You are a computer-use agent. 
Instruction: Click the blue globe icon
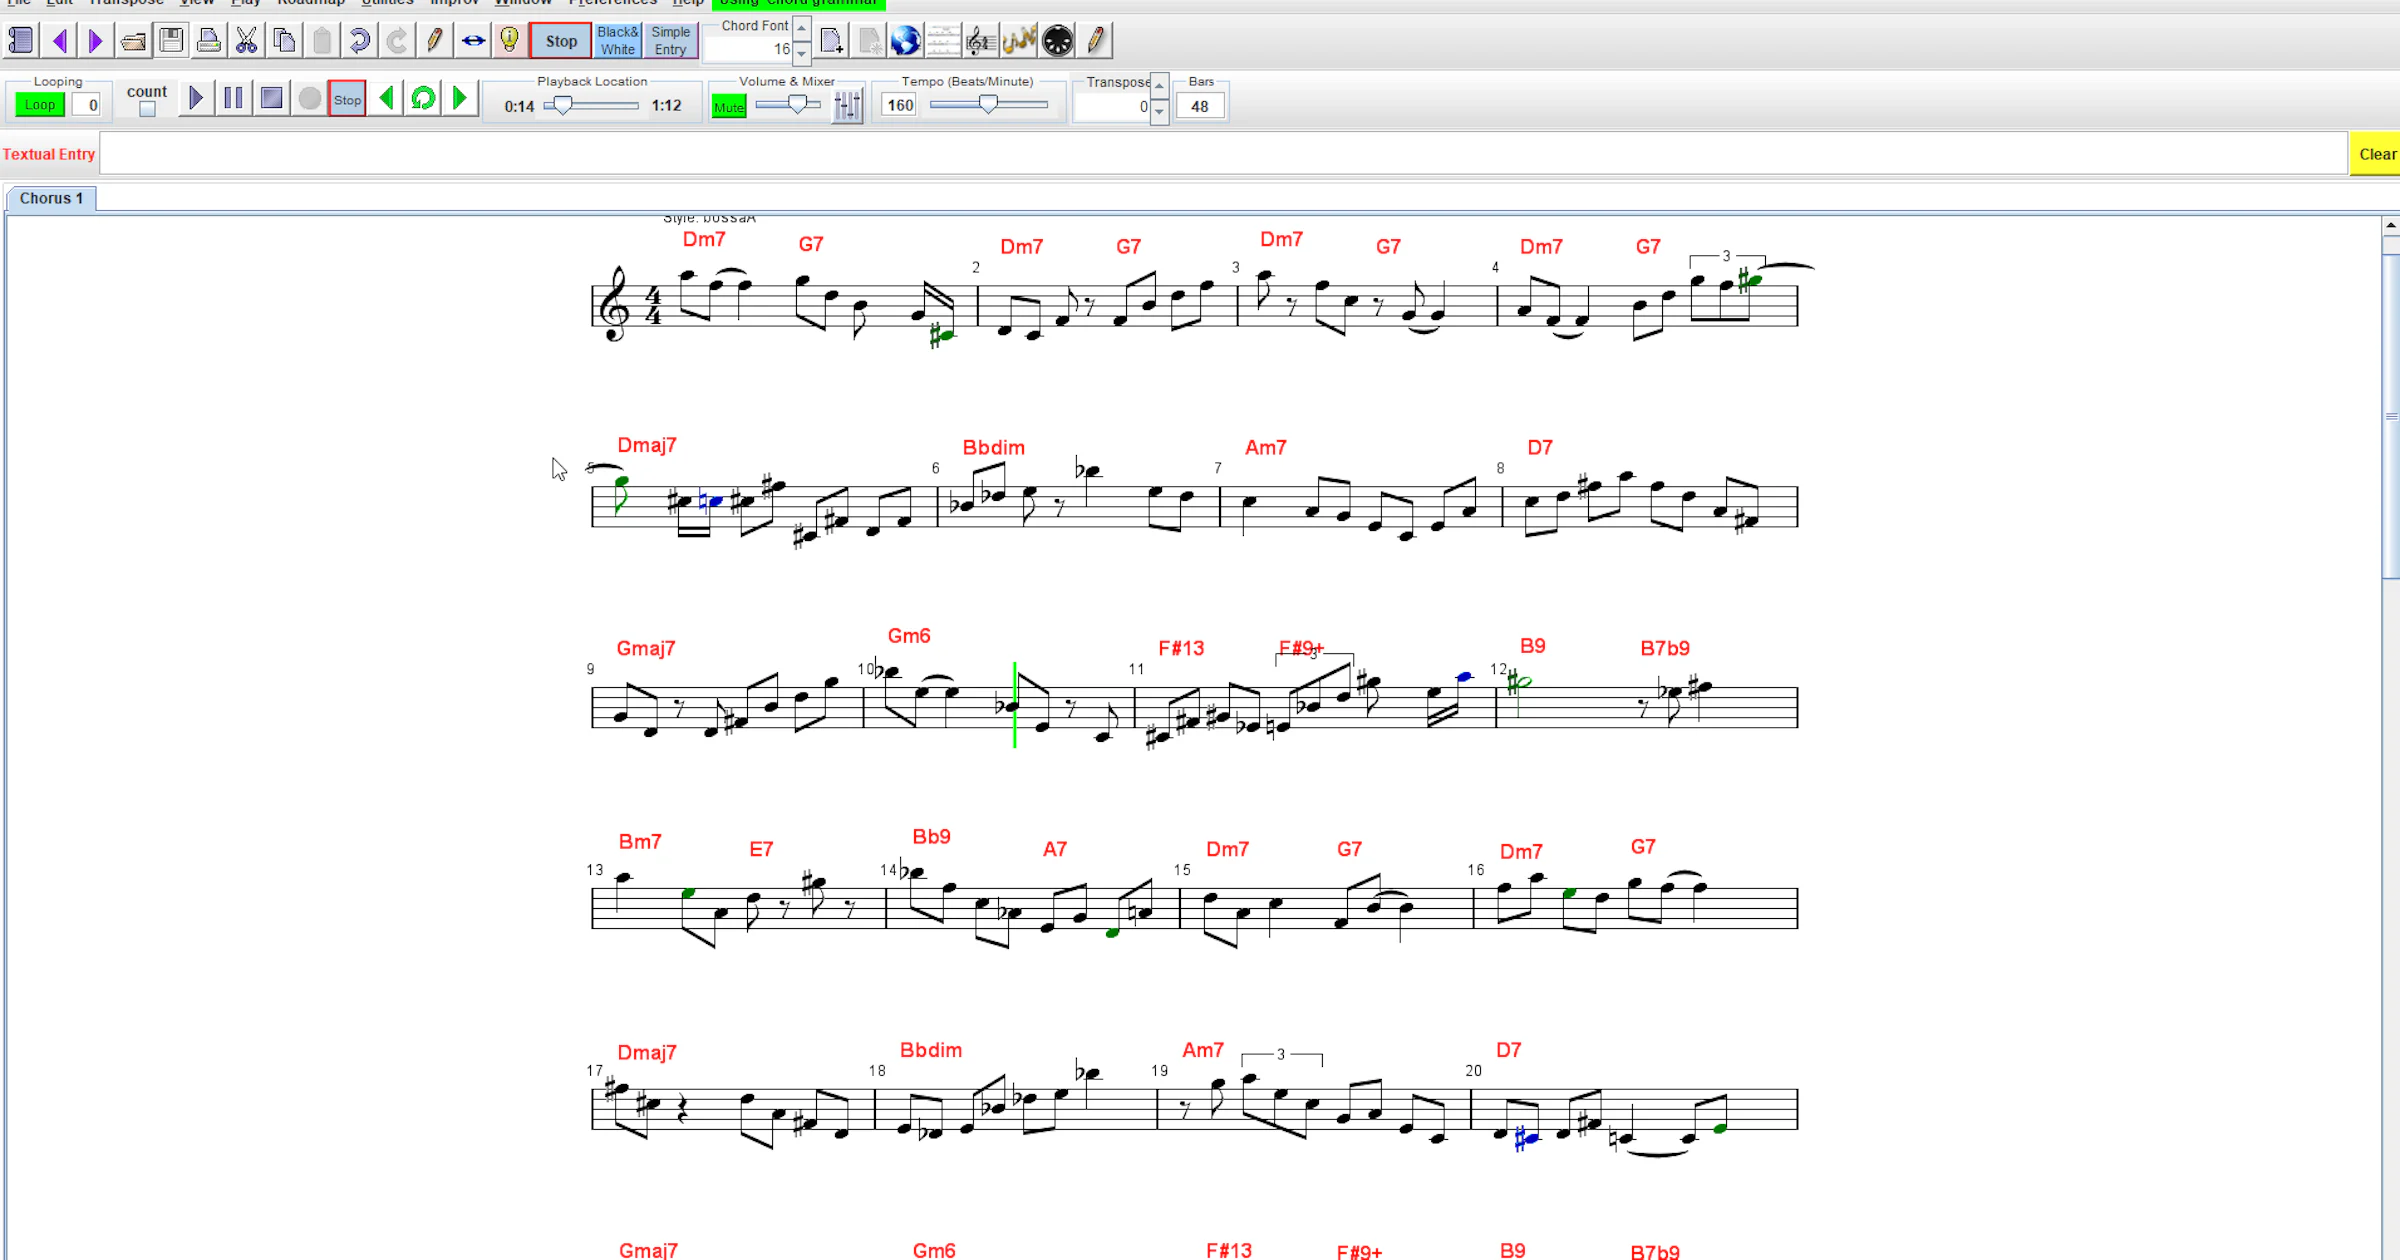906,41
